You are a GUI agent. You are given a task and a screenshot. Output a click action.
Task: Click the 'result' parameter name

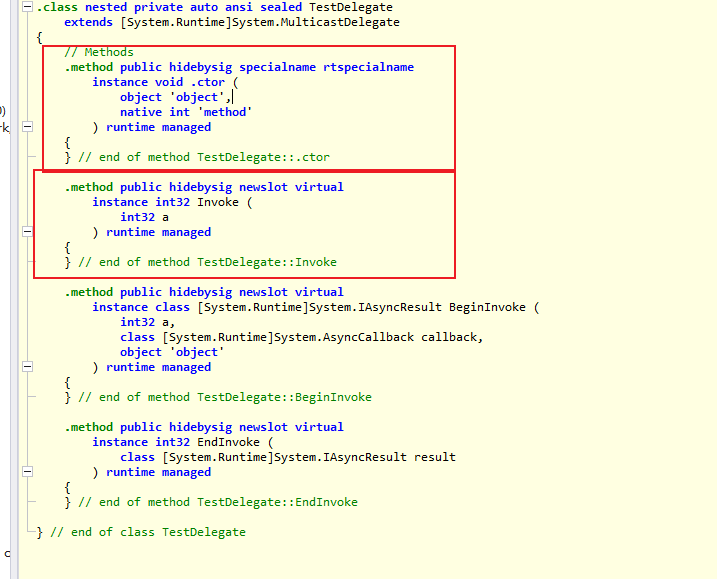point(435,457)
